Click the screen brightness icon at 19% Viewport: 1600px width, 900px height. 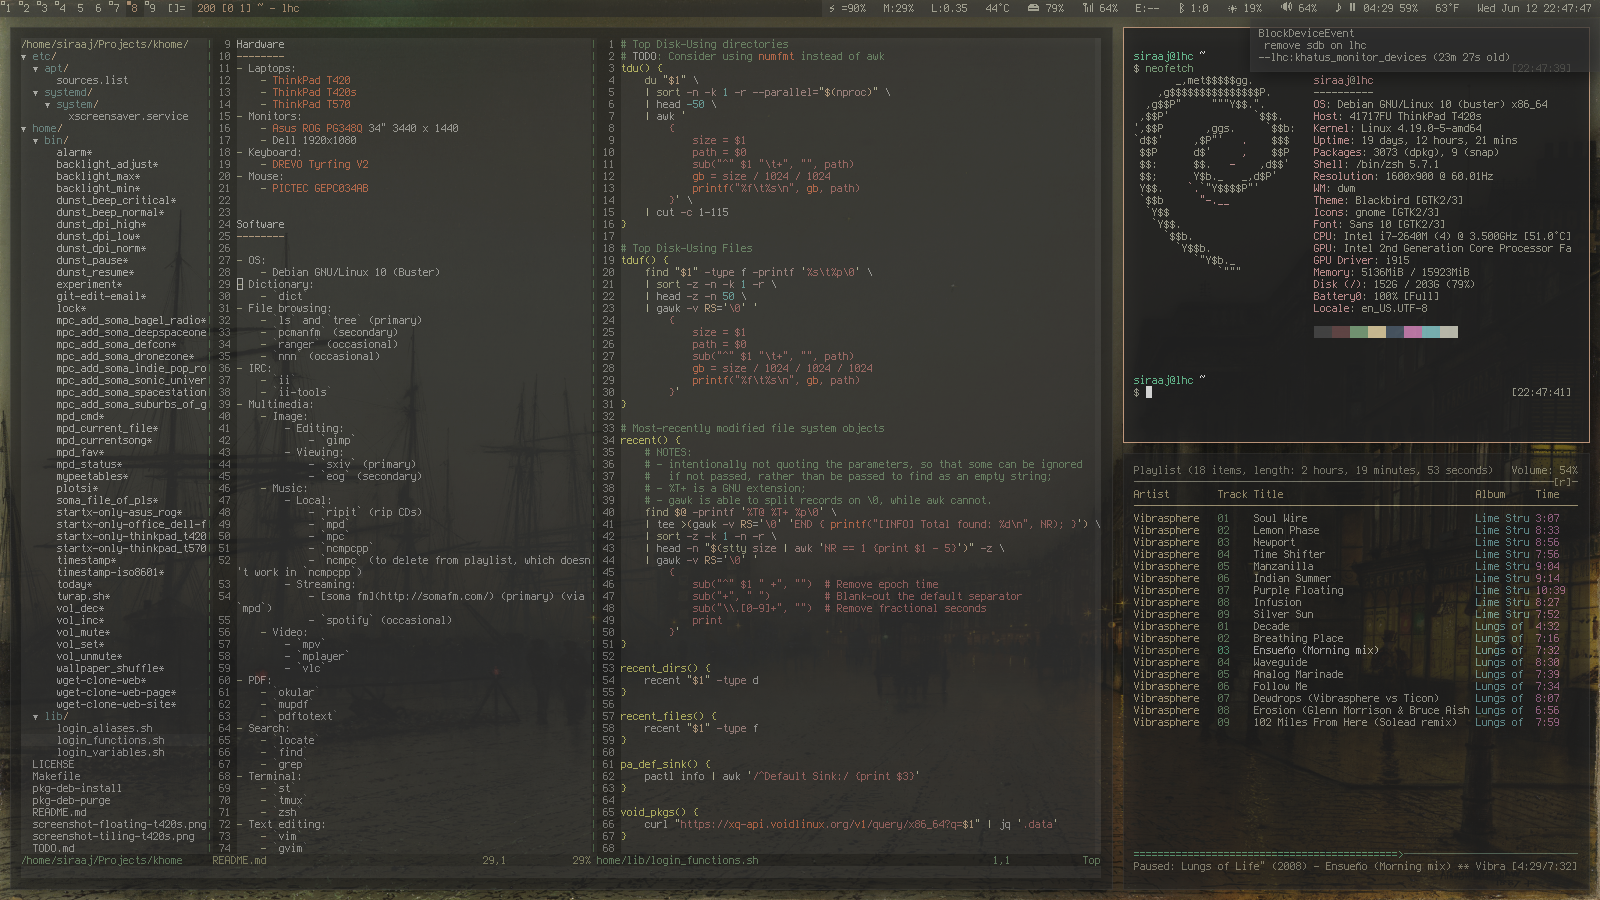[x=1232, y=8]
